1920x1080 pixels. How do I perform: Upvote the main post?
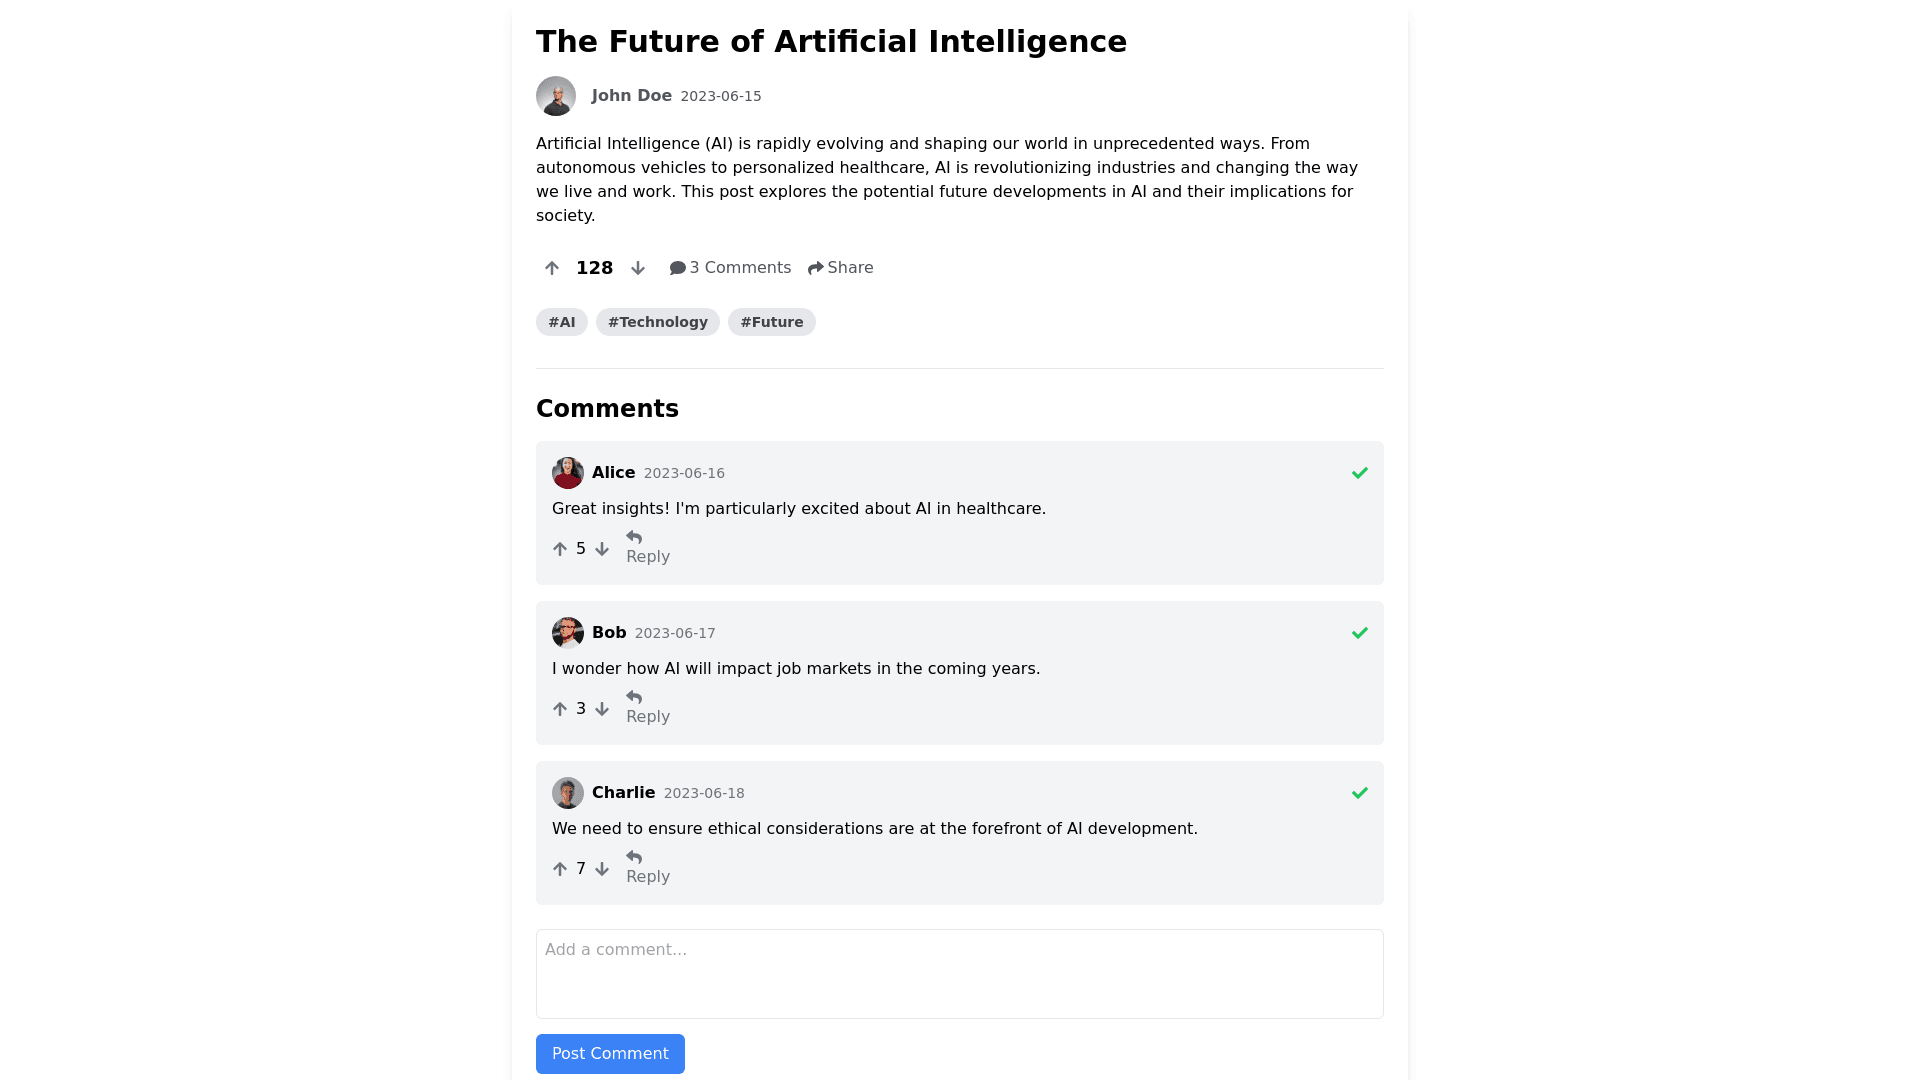(552, 268)
